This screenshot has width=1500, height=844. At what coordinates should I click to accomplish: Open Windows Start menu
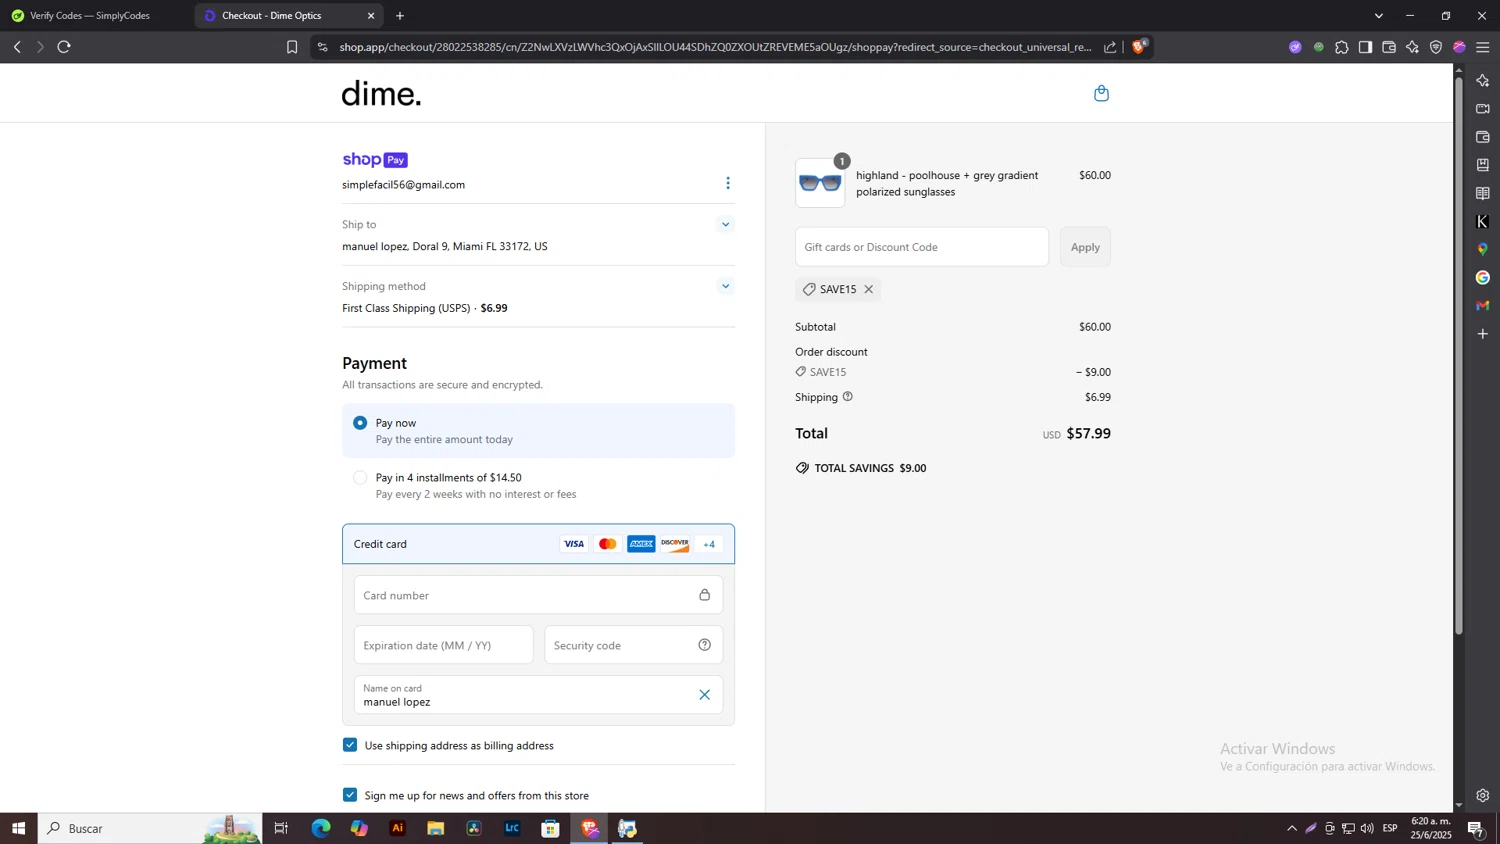point(18,828)
